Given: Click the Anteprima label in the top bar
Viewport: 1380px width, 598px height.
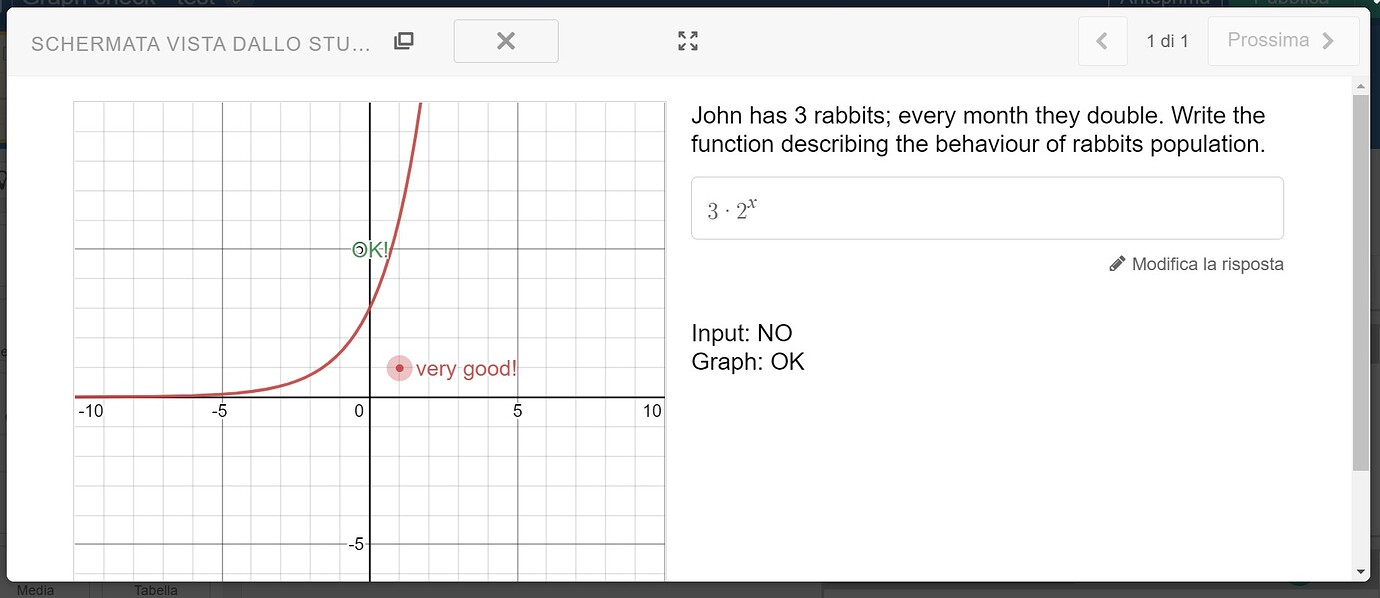Looking at the screenshot, I should point(1165,4).
